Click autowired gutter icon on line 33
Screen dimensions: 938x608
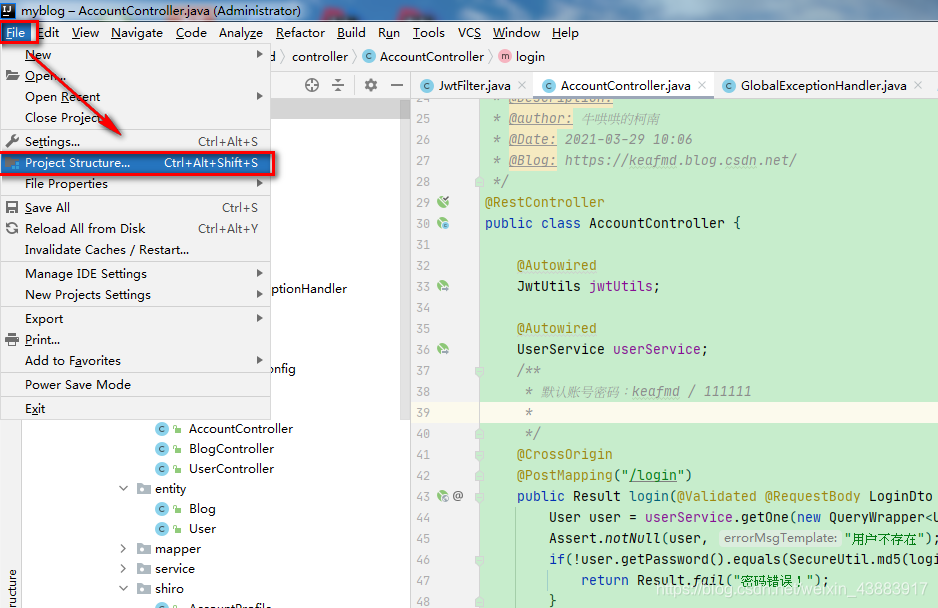click(x=443, y=286)
